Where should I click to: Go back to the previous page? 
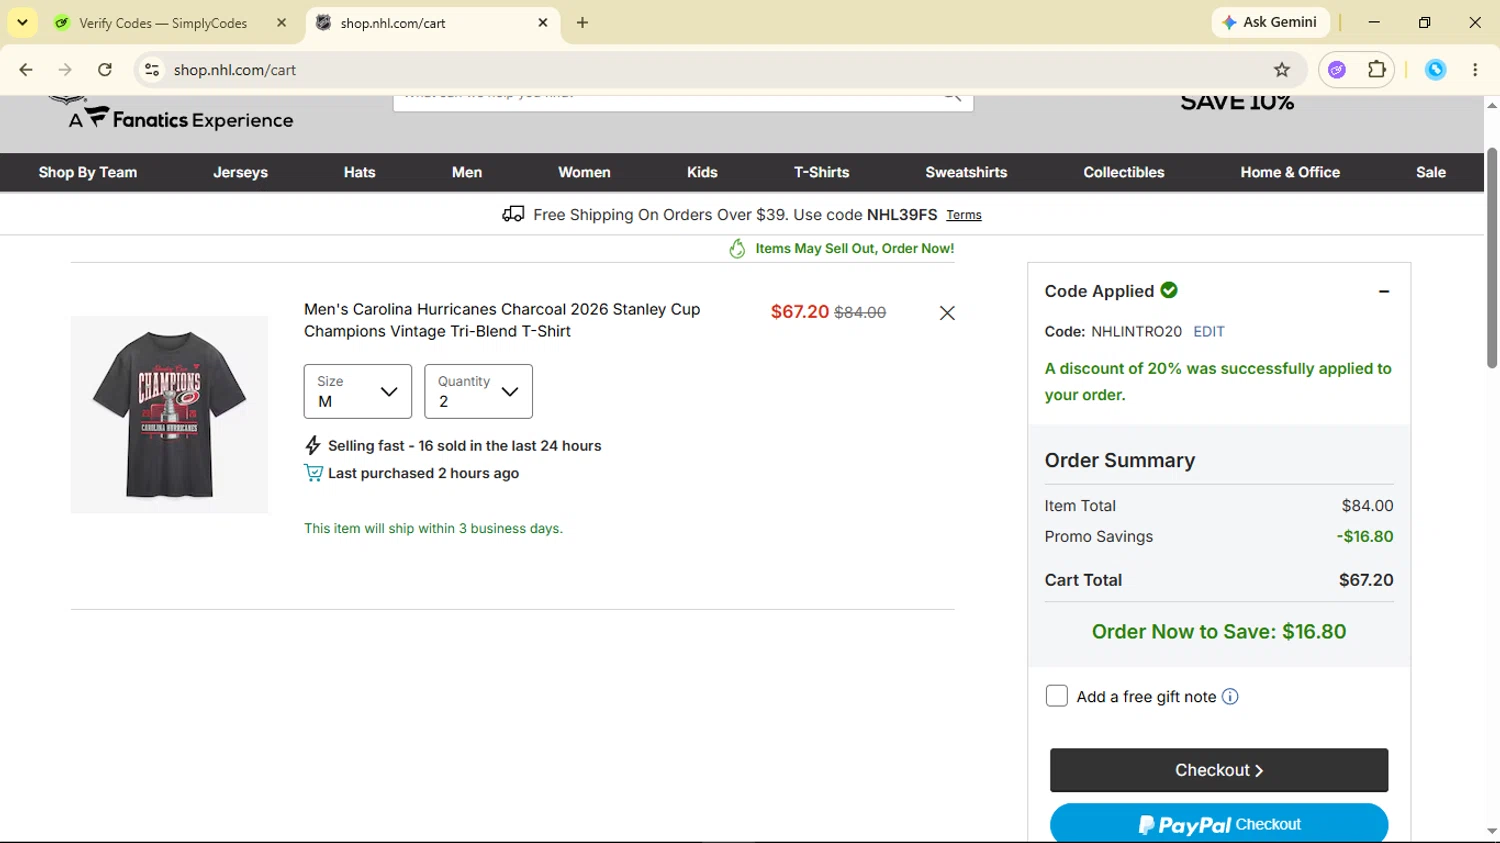click(26, 70)
